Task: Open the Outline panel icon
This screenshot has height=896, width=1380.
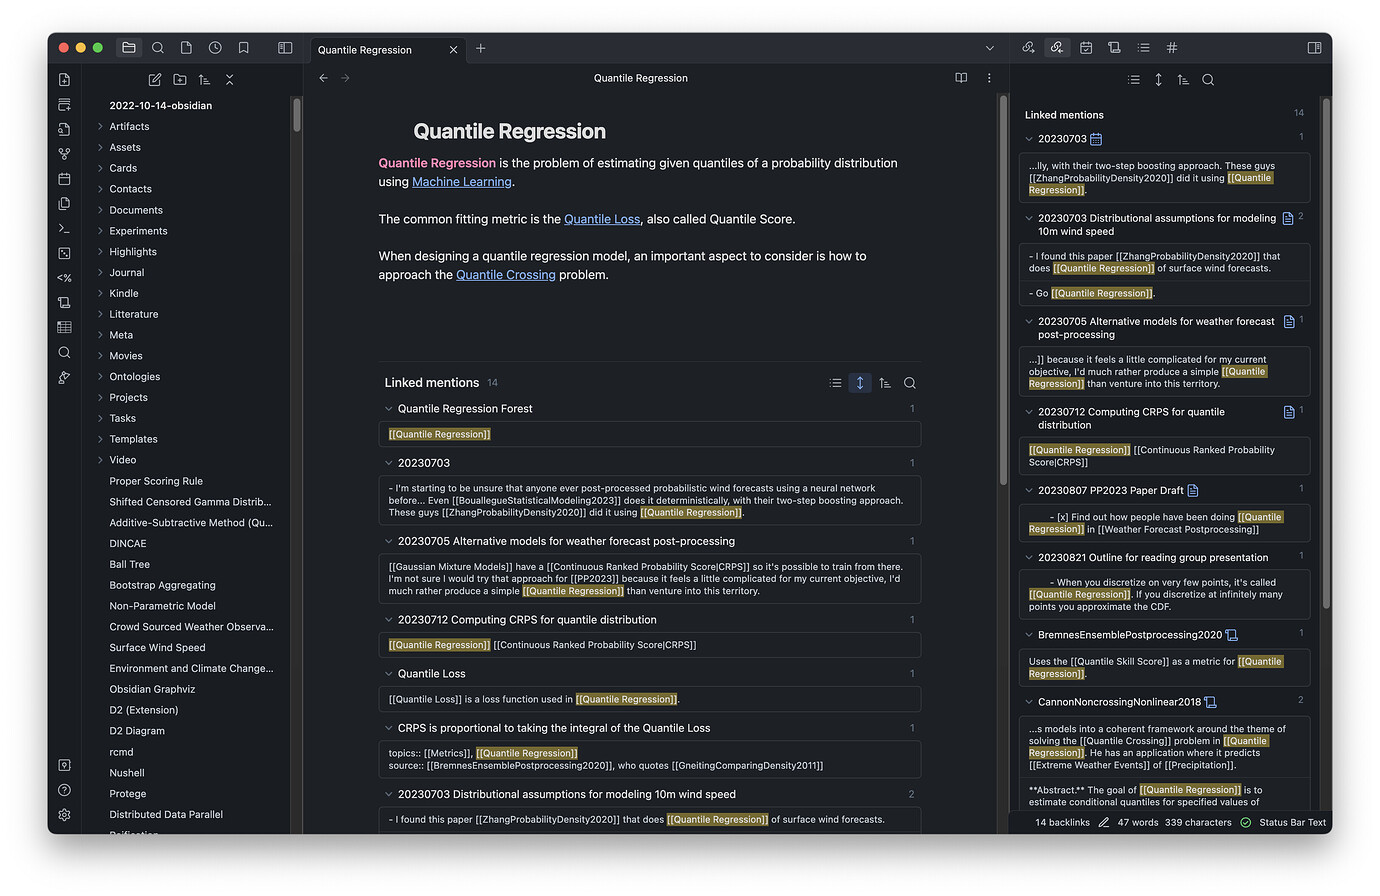Action: (1143, 47)
